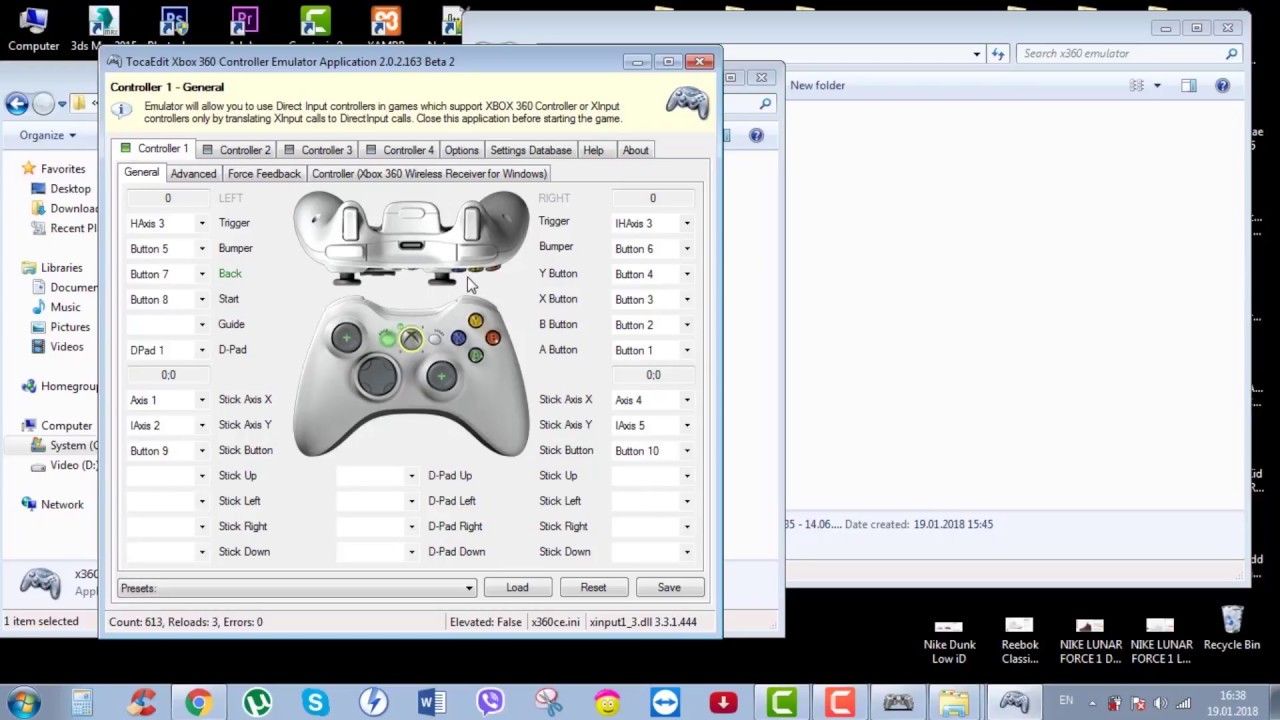Click the Save button
The width and height of the screenshot is (1280, 720).
[669, 588]
